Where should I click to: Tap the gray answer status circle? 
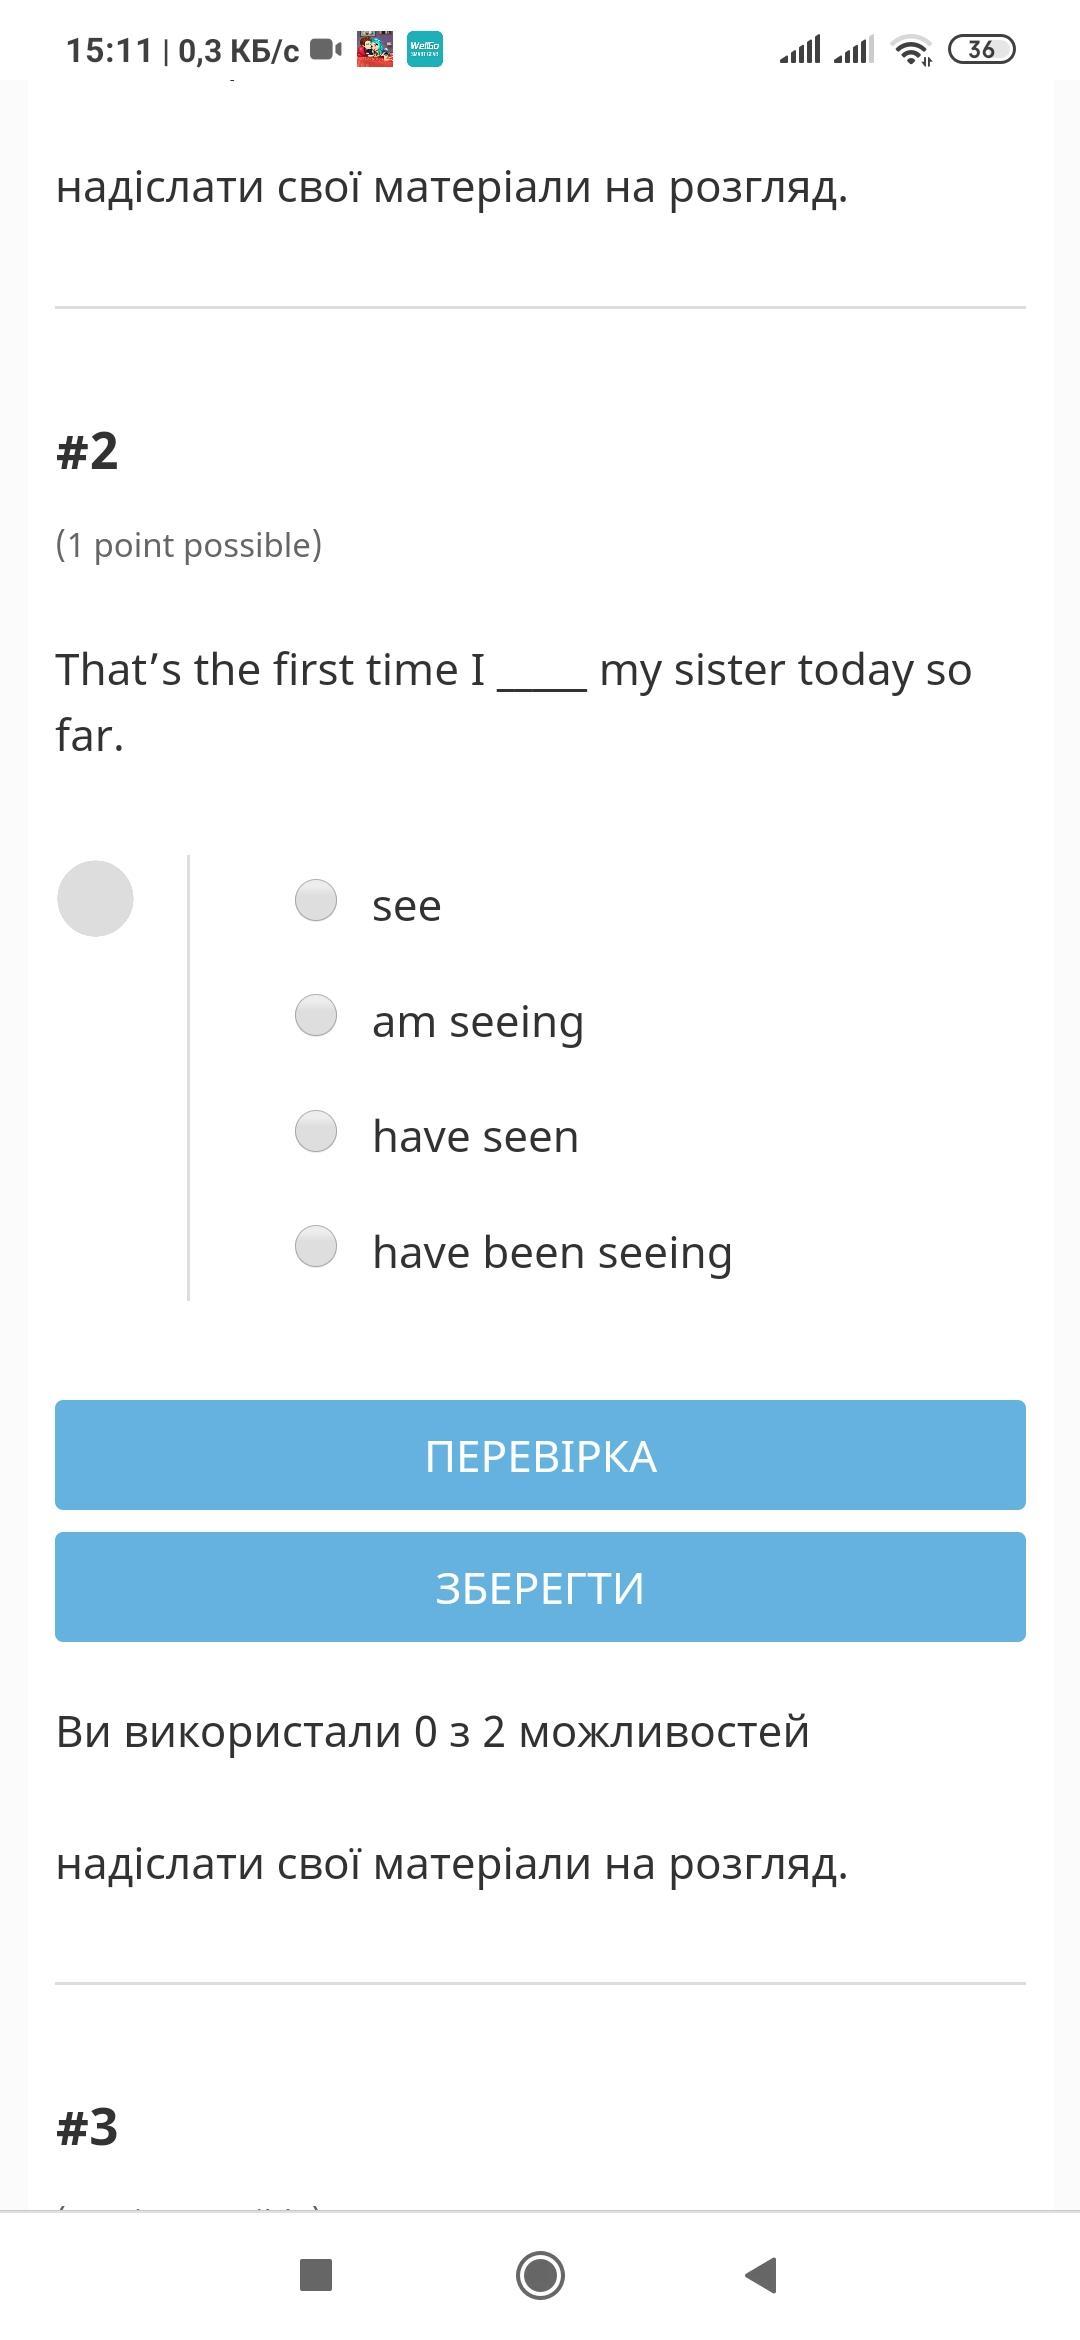point(95,899)
